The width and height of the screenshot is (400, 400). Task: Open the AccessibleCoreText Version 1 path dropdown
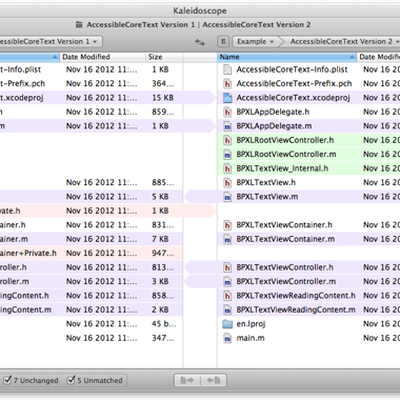pyautogui.click(x=50, y=42)
